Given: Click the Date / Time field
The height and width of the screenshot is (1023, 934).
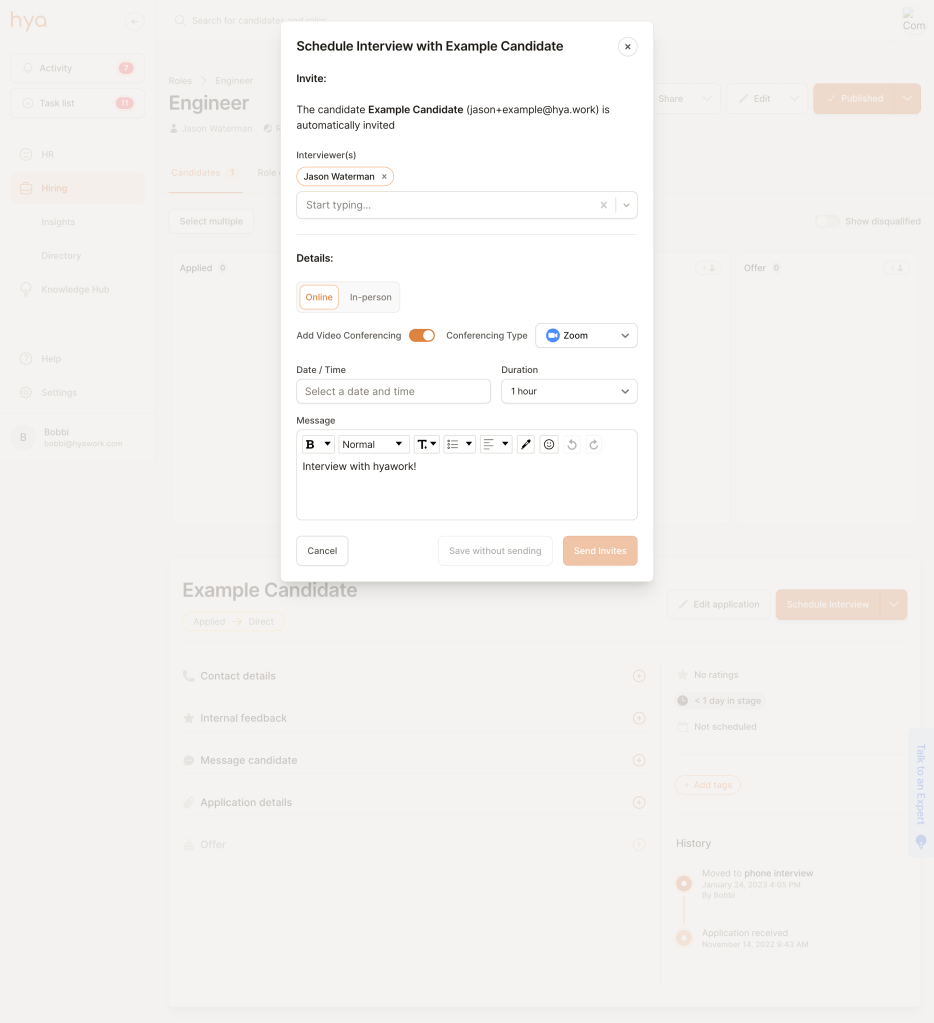Looking at the screenshot, I should (393, 391).
